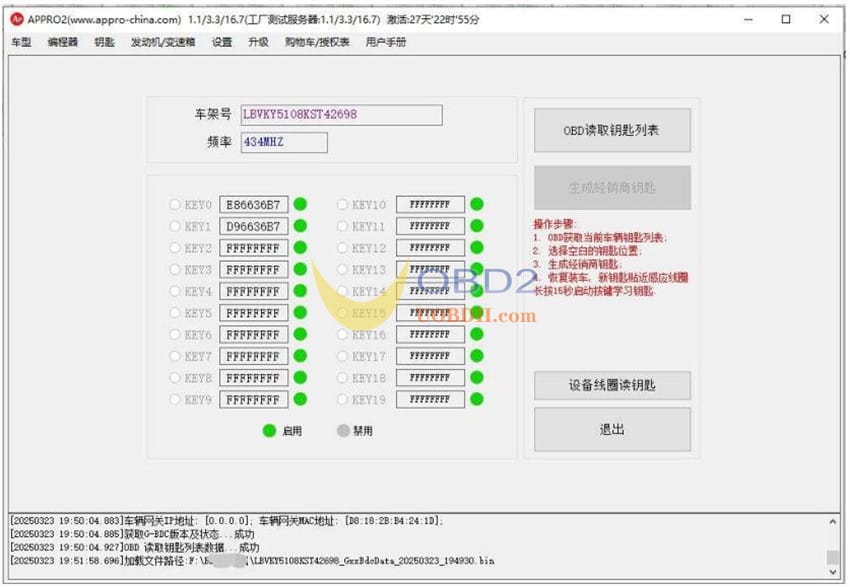Select the KEY11 radio button
Image resolution: width=850 pixels, height=587 pixels.
tap(342, 226)
